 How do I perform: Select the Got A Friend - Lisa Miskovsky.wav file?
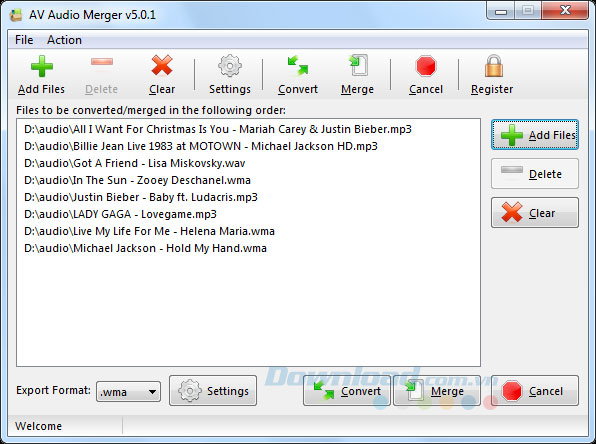click(134, 163)
